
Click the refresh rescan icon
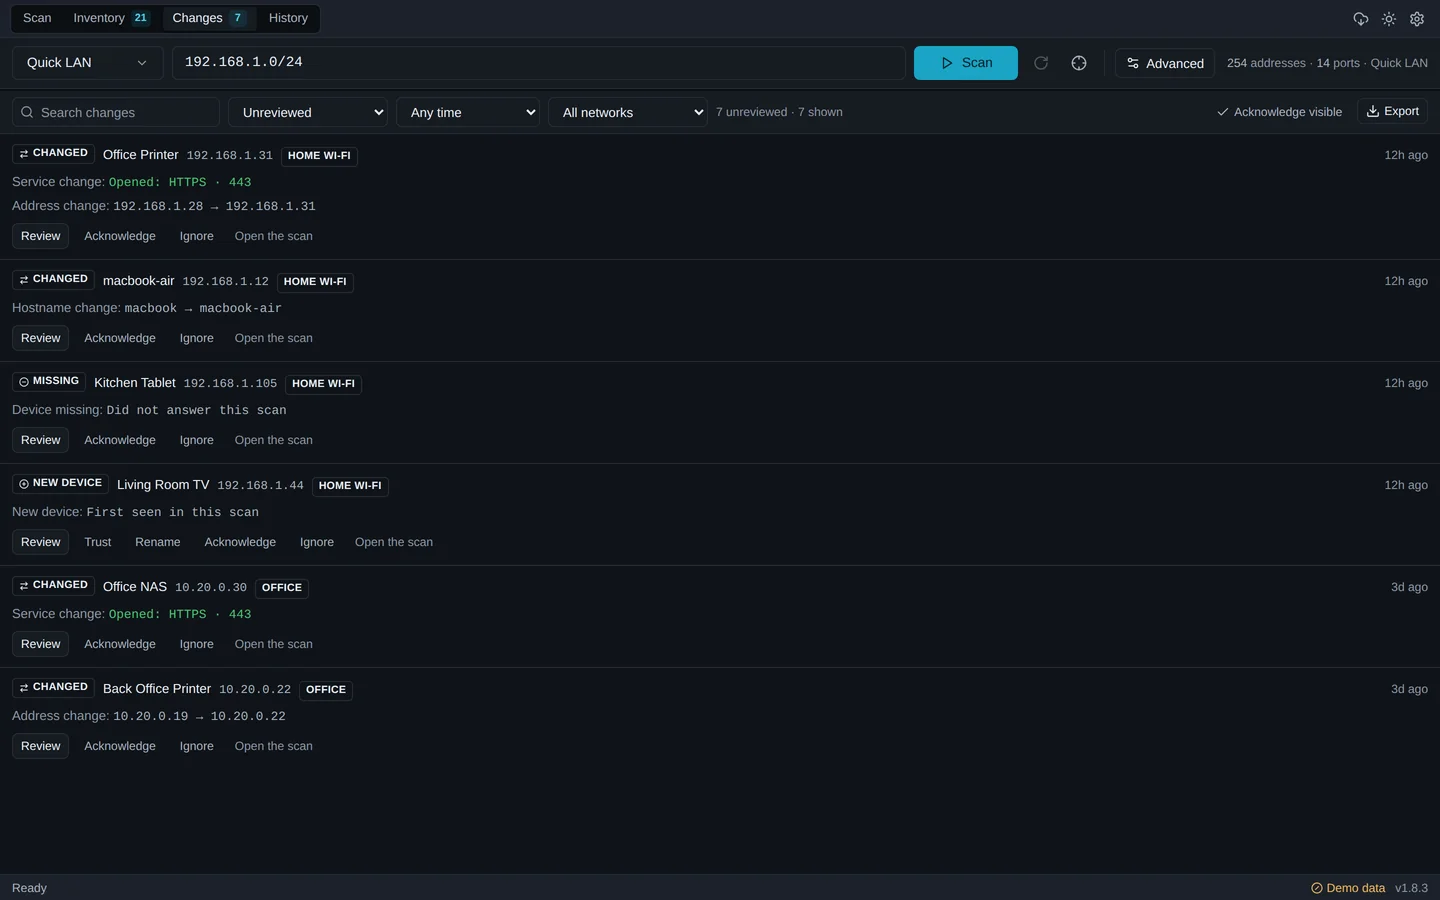pyautogui.click(x=1041, y=63)
